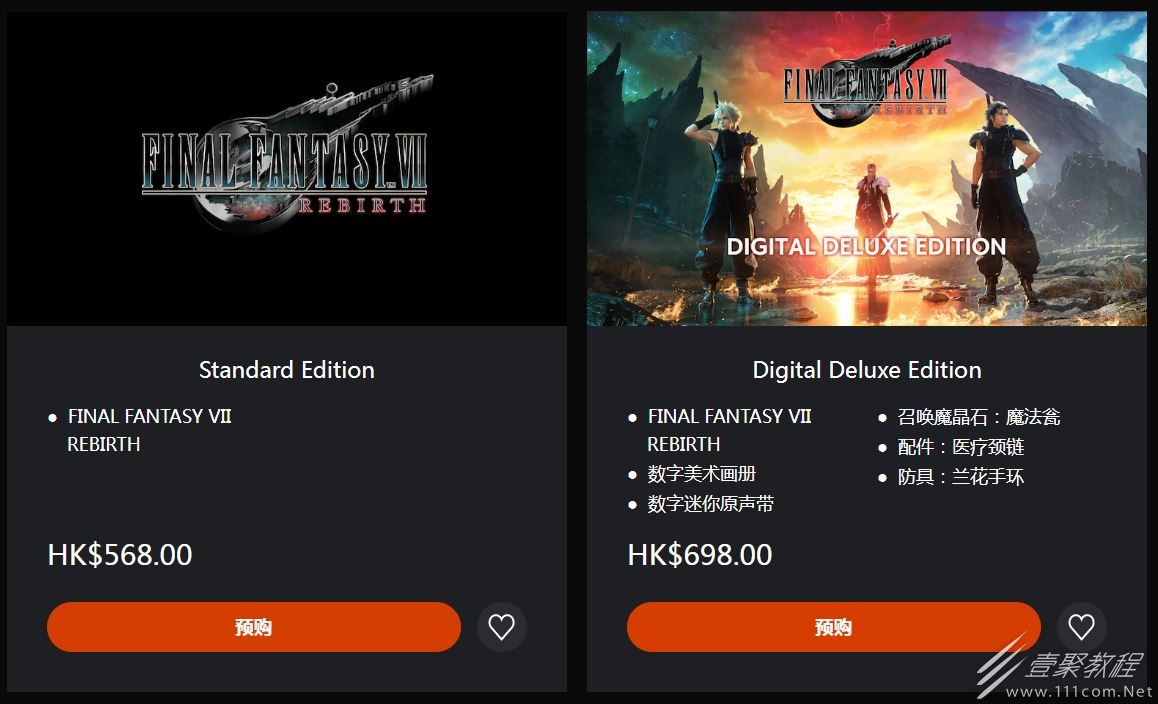The image size is (1158, 704).
Task: Open the Standard Edition logo thumbnail
Action: [x=287, y=168]
